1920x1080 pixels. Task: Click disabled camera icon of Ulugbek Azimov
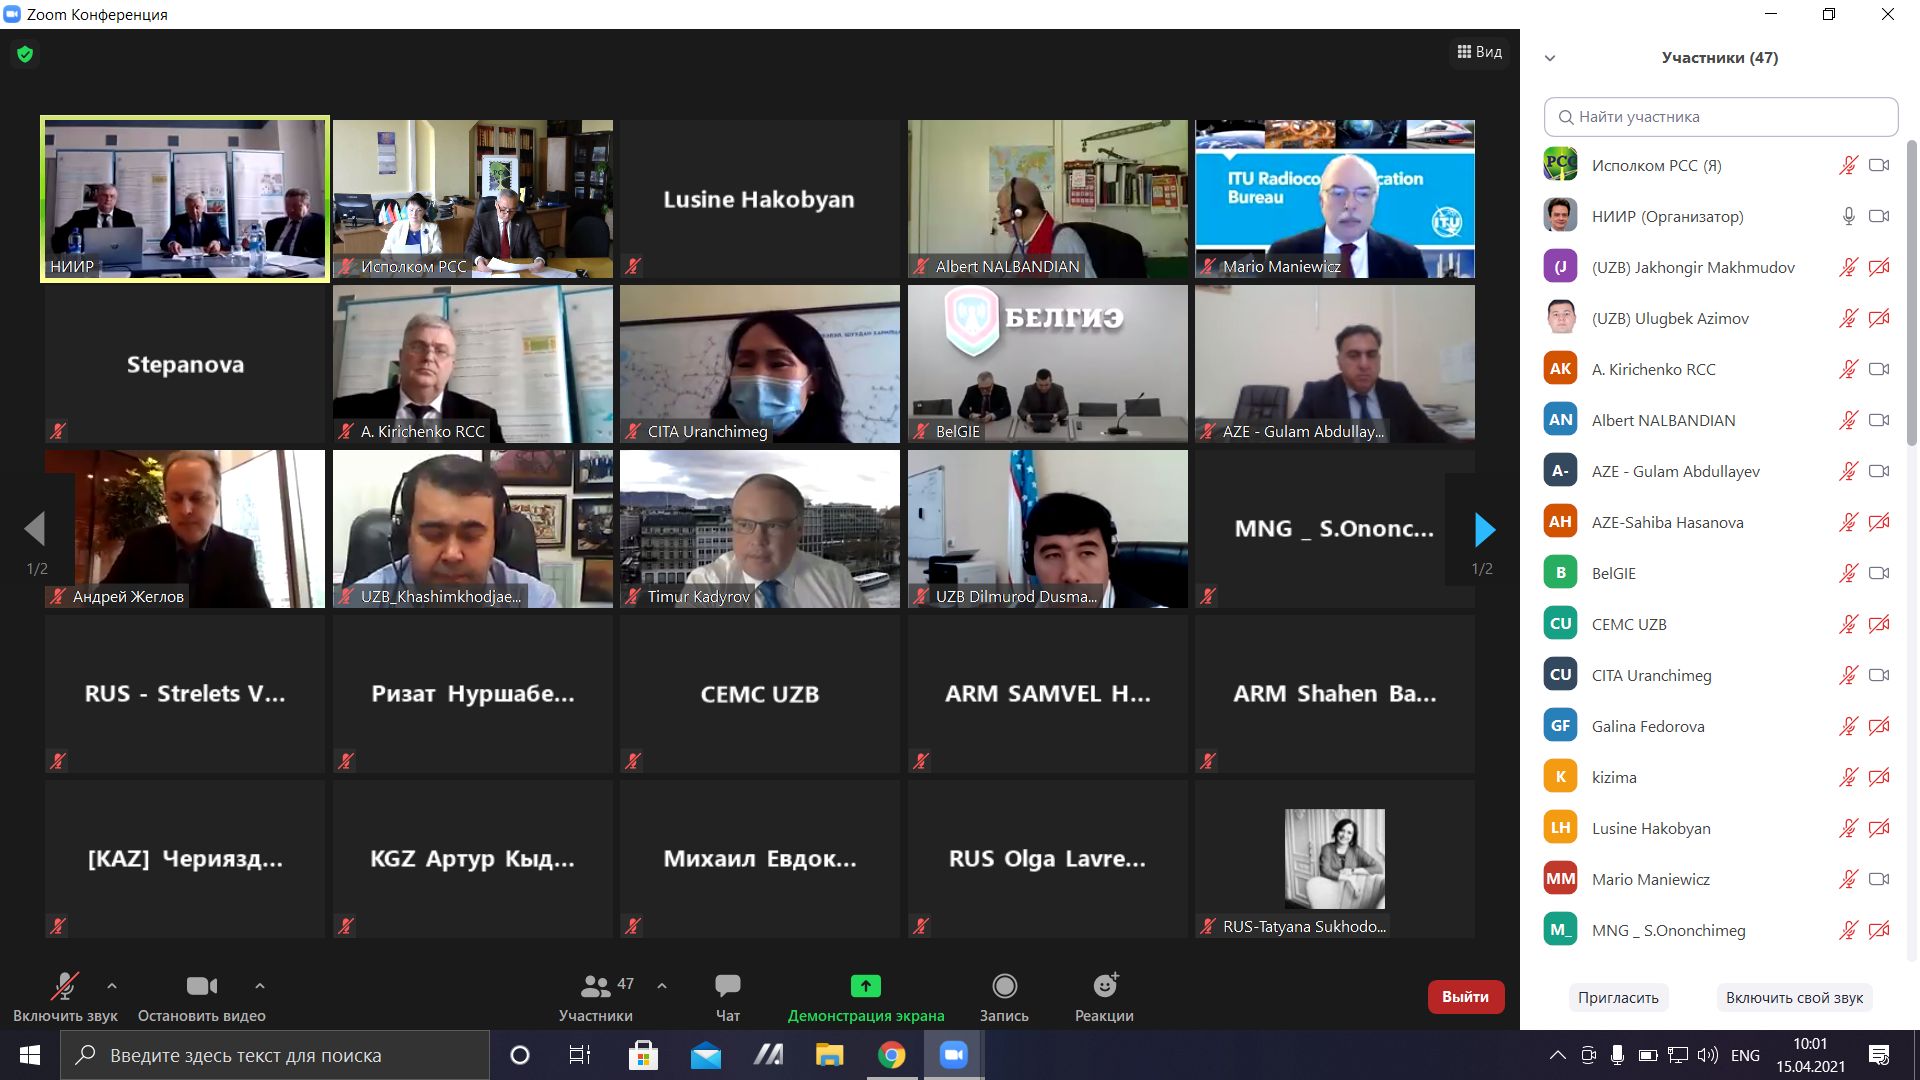1879,318
